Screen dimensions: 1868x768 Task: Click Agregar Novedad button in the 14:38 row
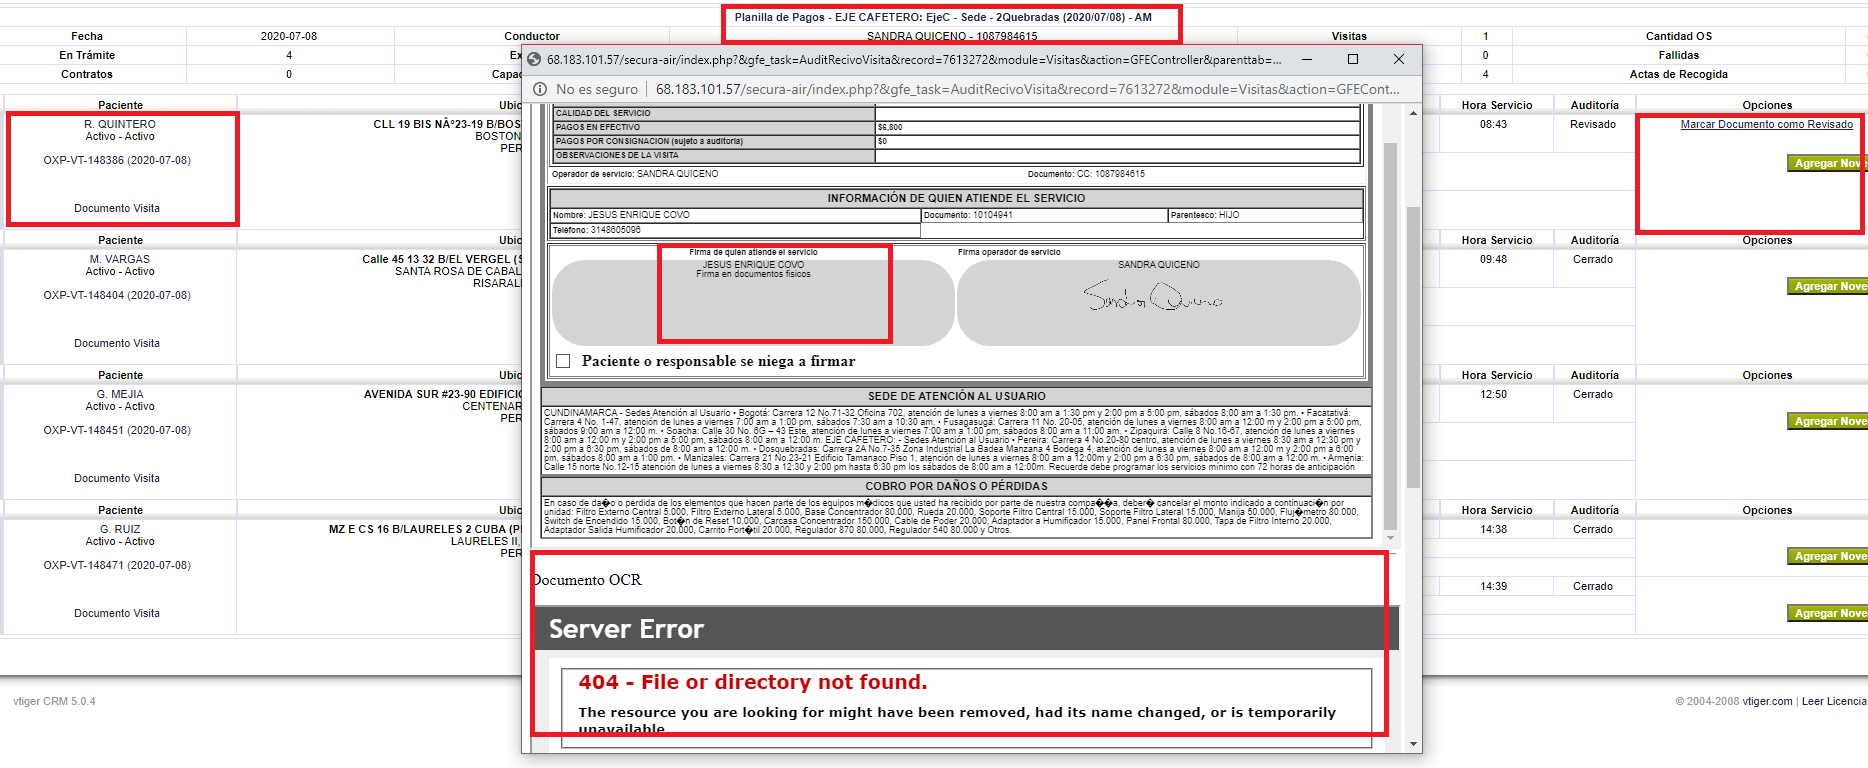[x=1827, y=556]
